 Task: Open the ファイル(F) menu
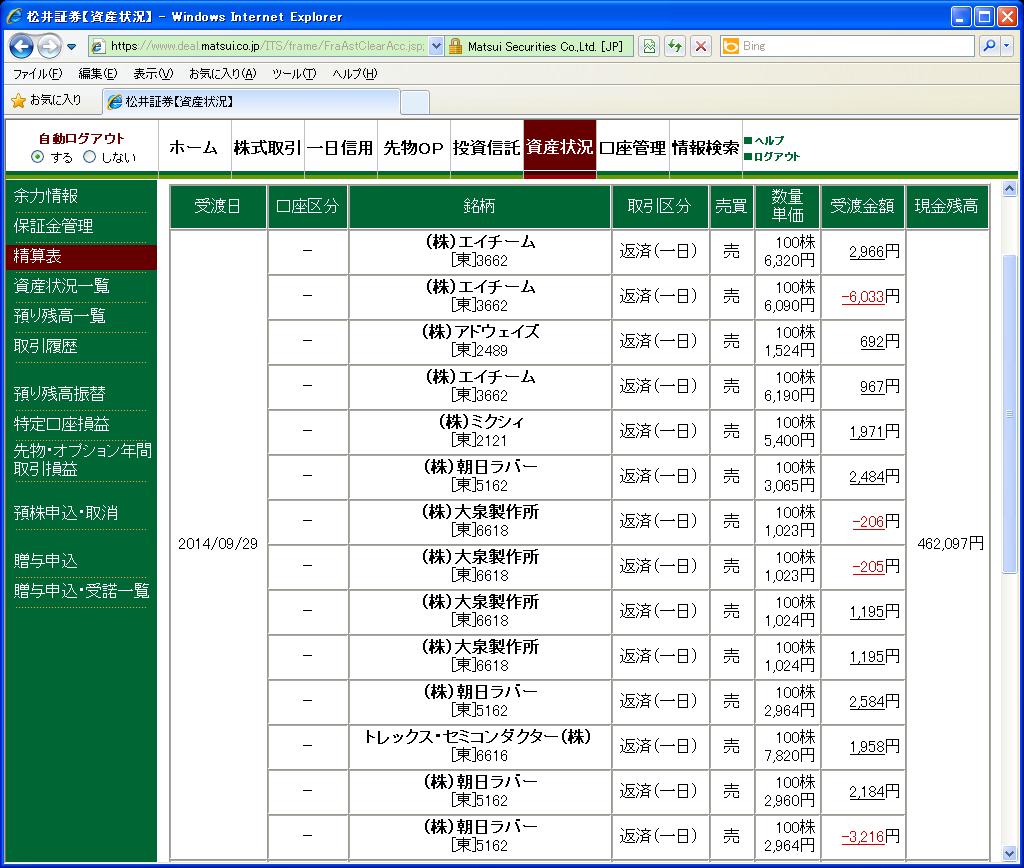37,74
